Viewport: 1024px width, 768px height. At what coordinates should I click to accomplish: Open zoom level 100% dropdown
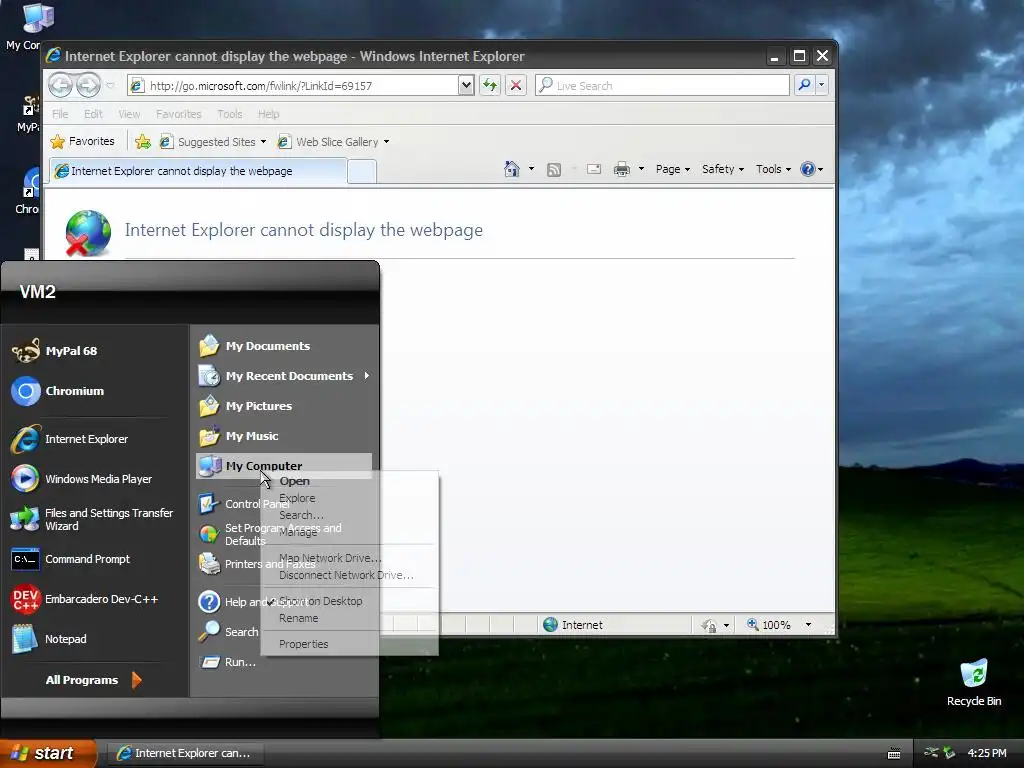tap(808, 625)
